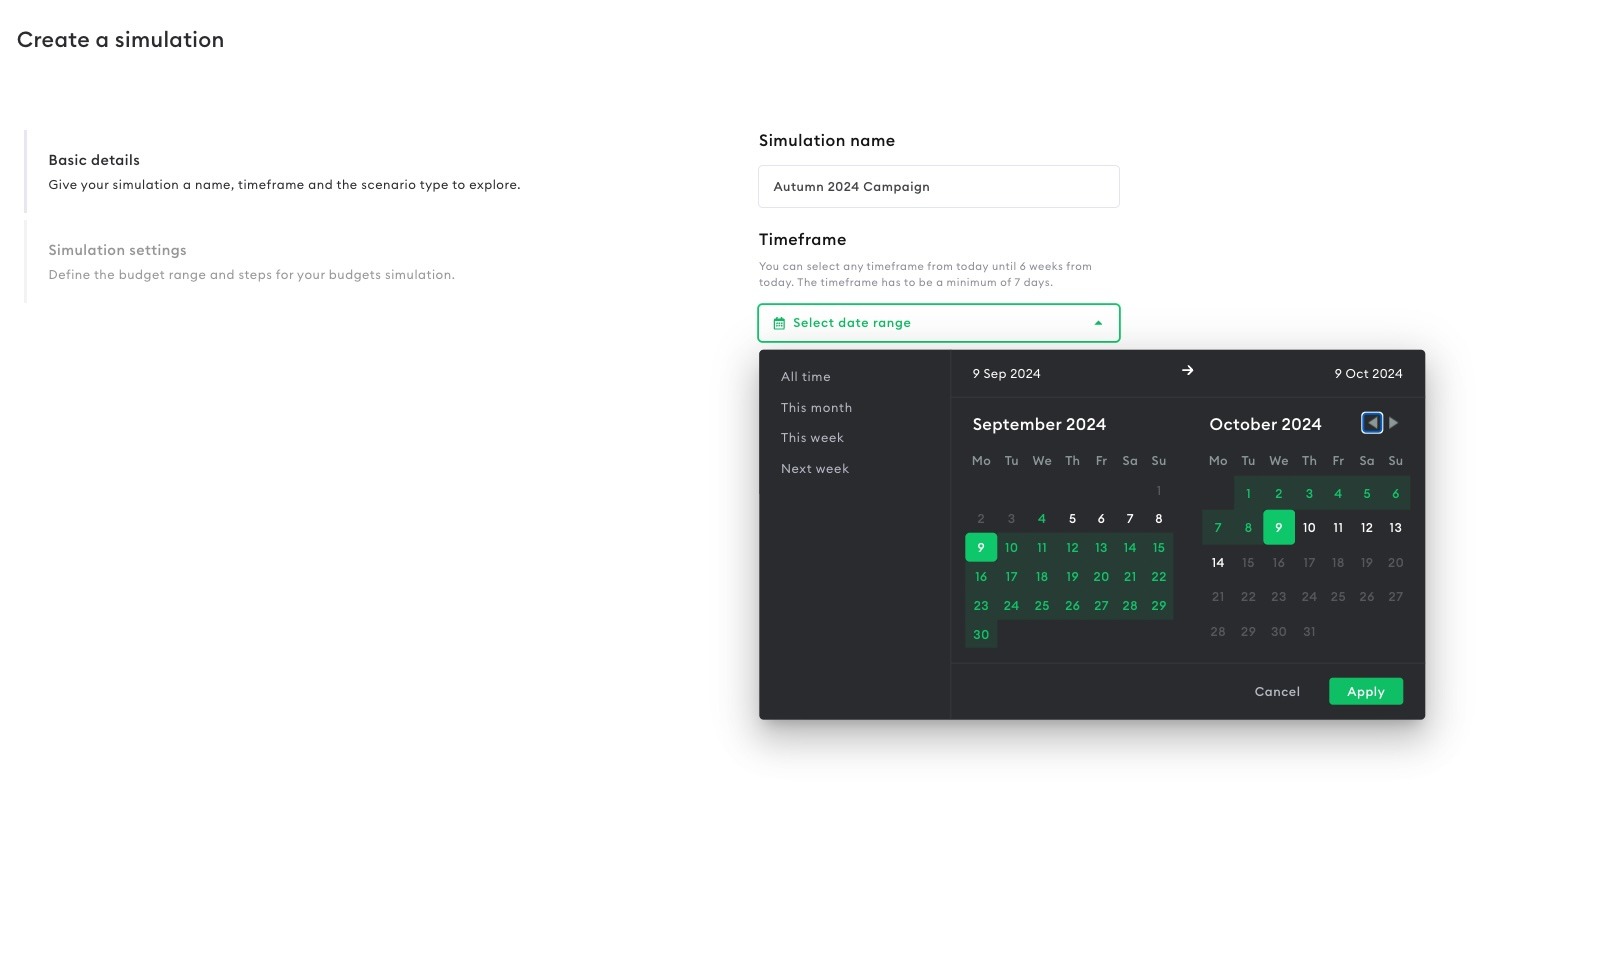Pick September 30 in the calendar
1611x953 pixels.
[980, 634]
